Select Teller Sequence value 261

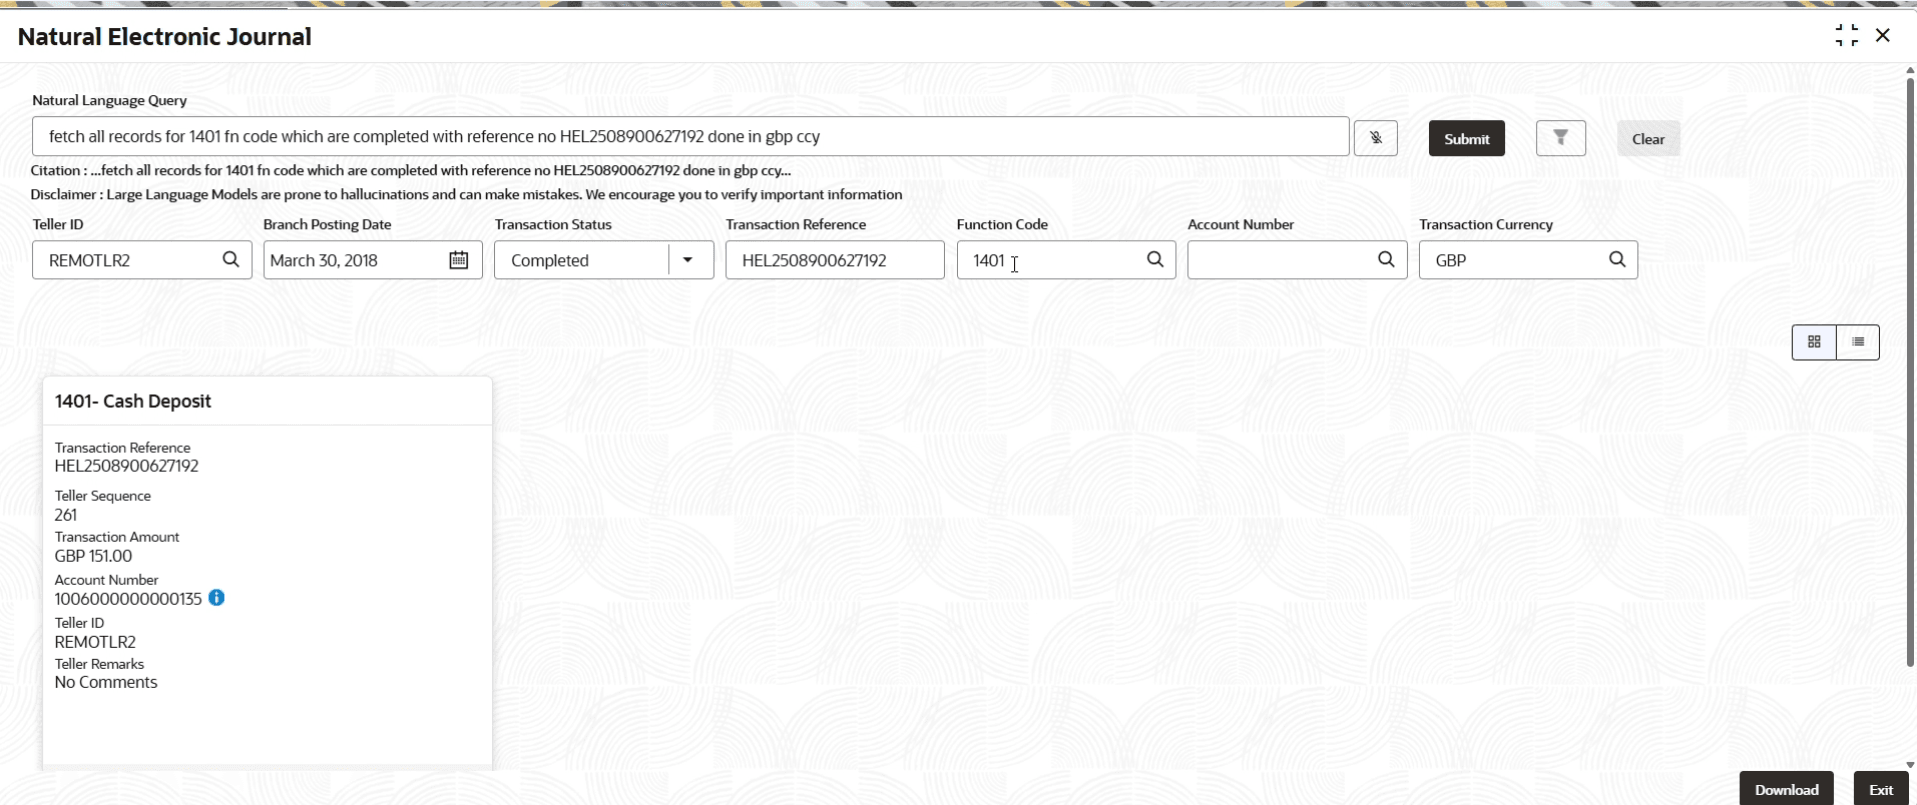click(66, 515)
